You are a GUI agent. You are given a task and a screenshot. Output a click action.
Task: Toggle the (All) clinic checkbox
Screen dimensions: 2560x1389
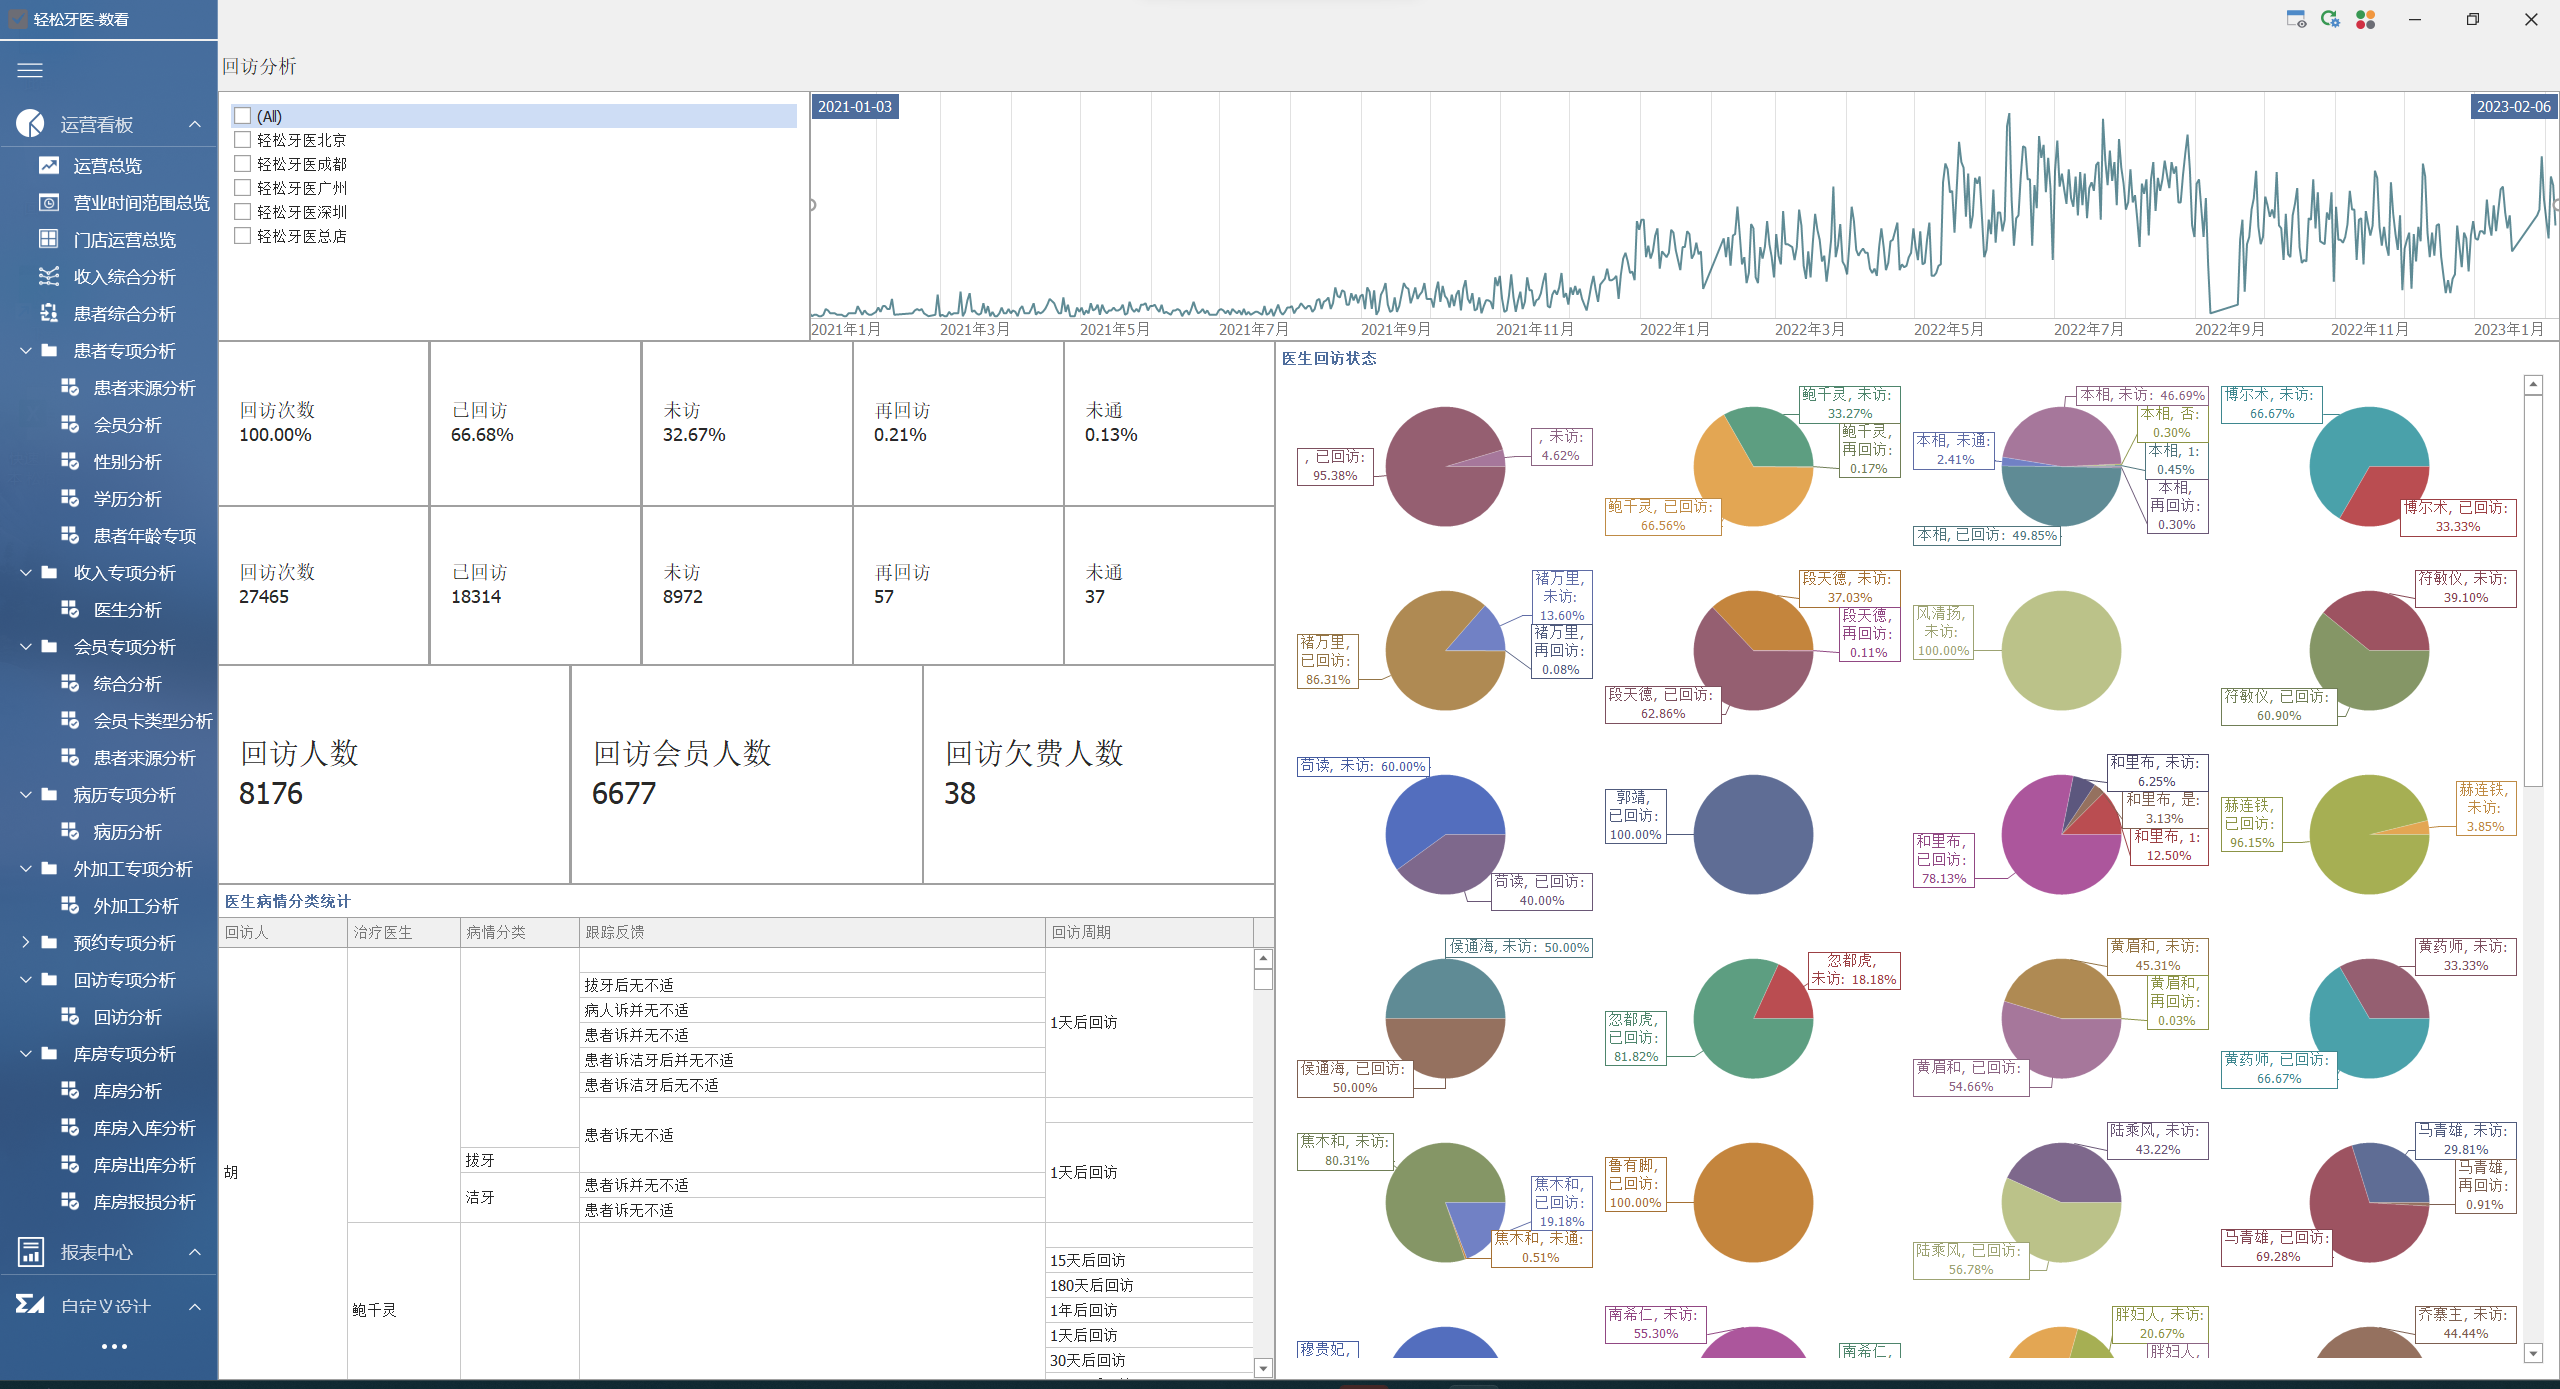[242, 116]
